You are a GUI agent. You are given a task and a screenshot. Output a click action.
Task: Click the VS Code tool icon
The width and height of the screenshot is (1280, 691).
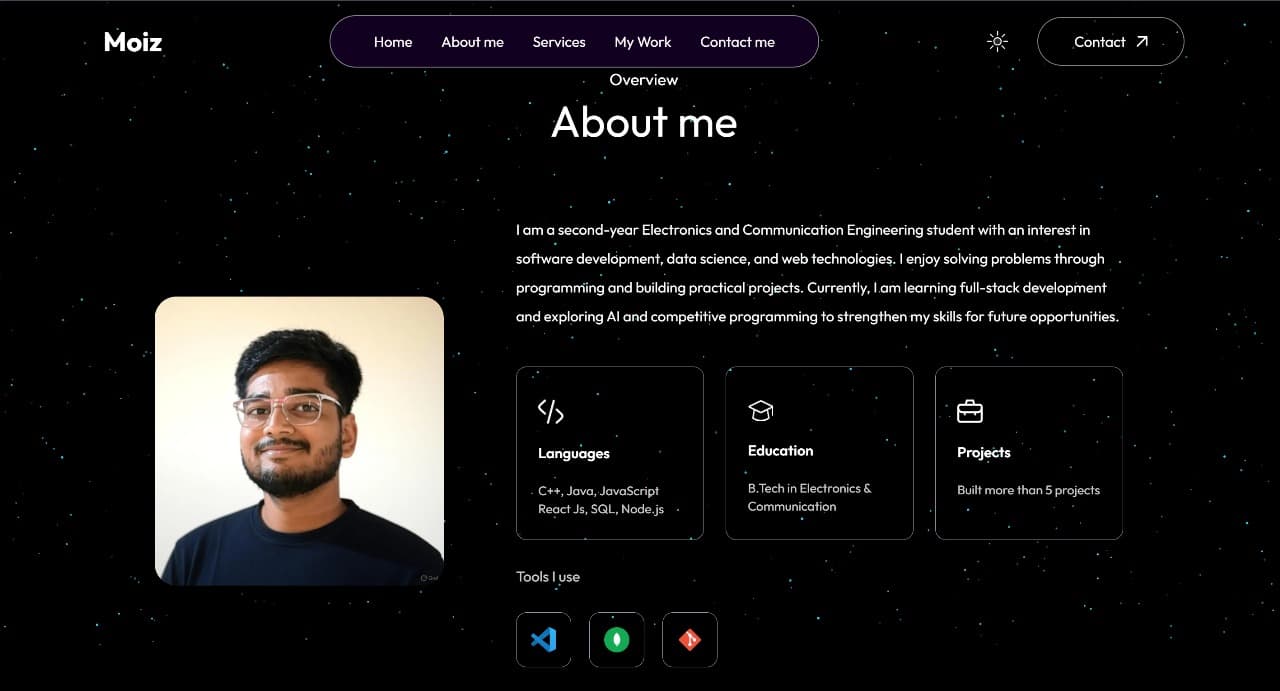tap(543, 640)
